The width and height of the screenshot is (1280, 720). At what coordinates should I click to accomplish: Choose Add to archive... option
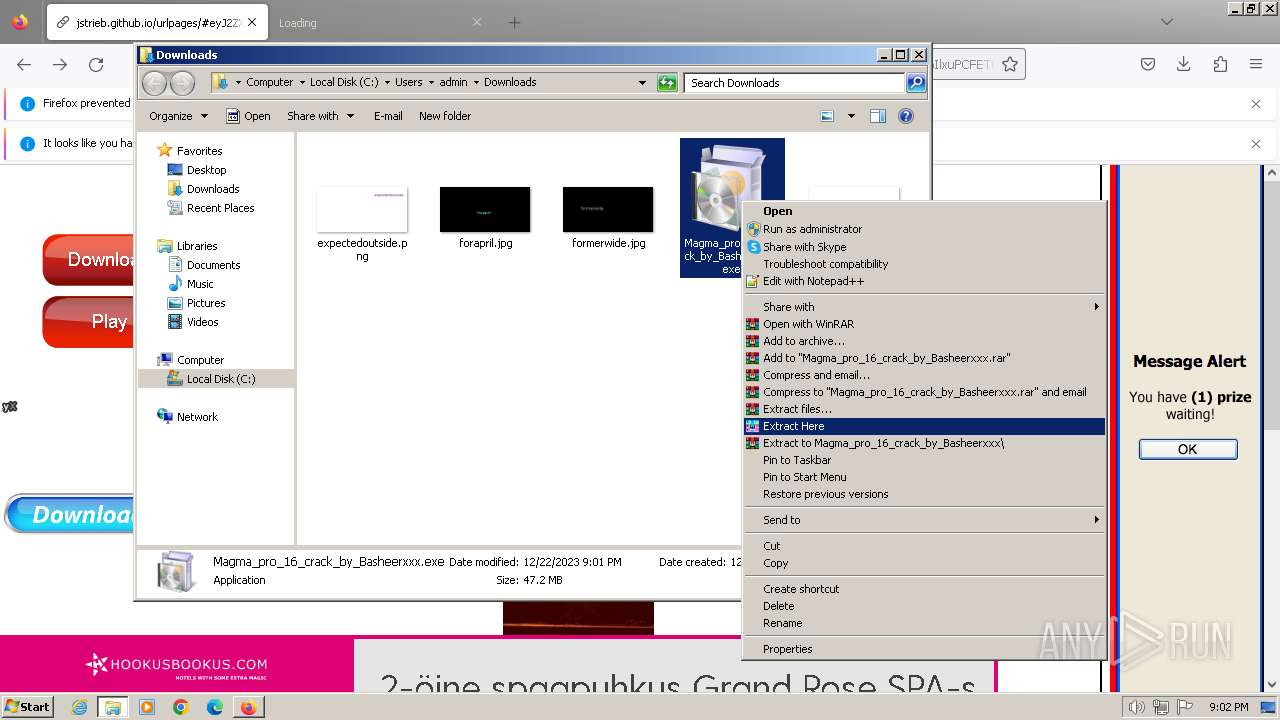pos(924,341)
